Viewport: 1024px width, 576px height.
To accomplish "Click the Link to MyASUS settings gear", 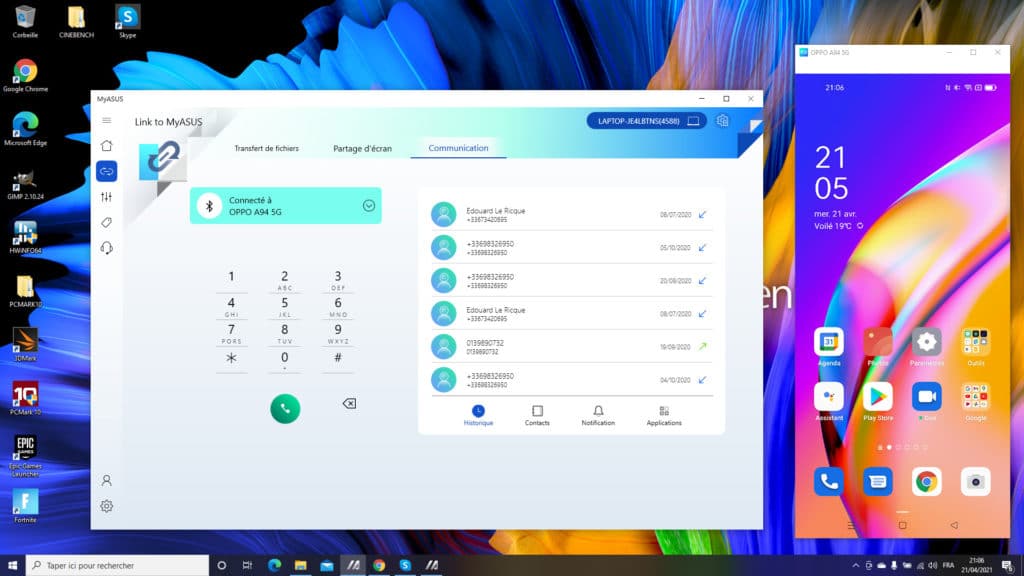I will point(722,121).
